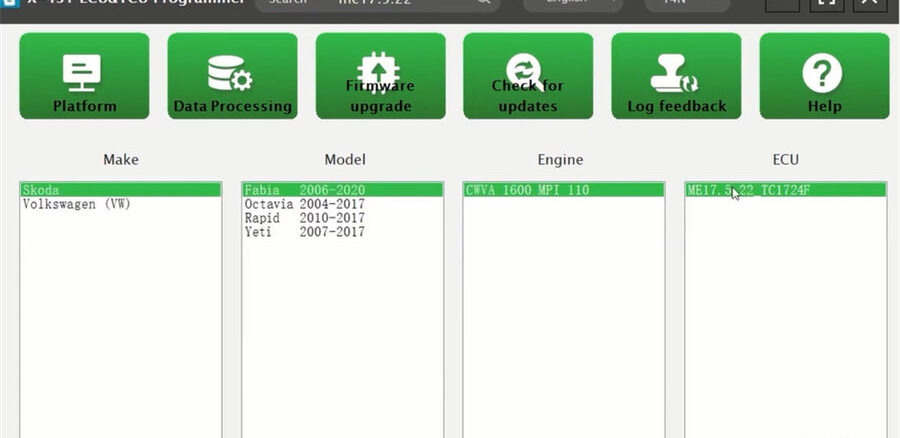Open Data Processing
This screenshot has width=900, height=438.
click(232, 76)
